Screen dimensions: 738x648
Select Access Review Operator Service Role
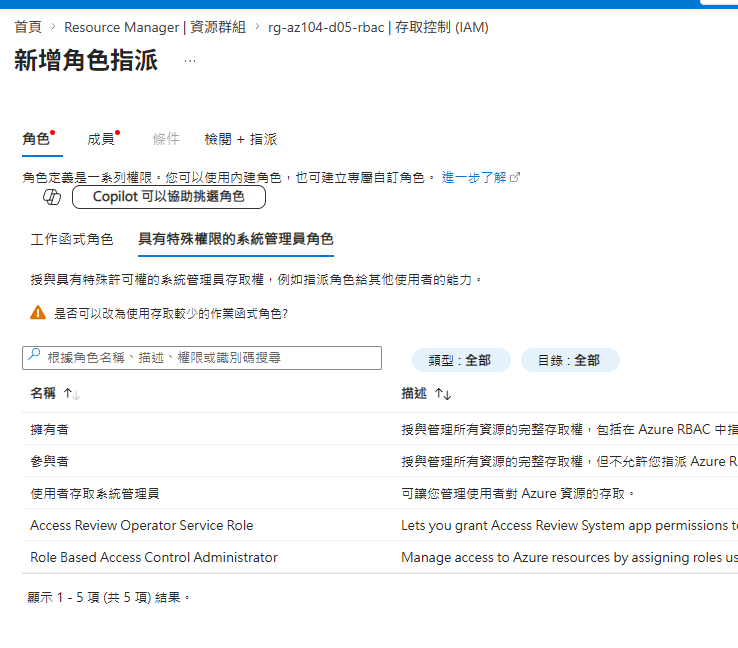[380, 525]
